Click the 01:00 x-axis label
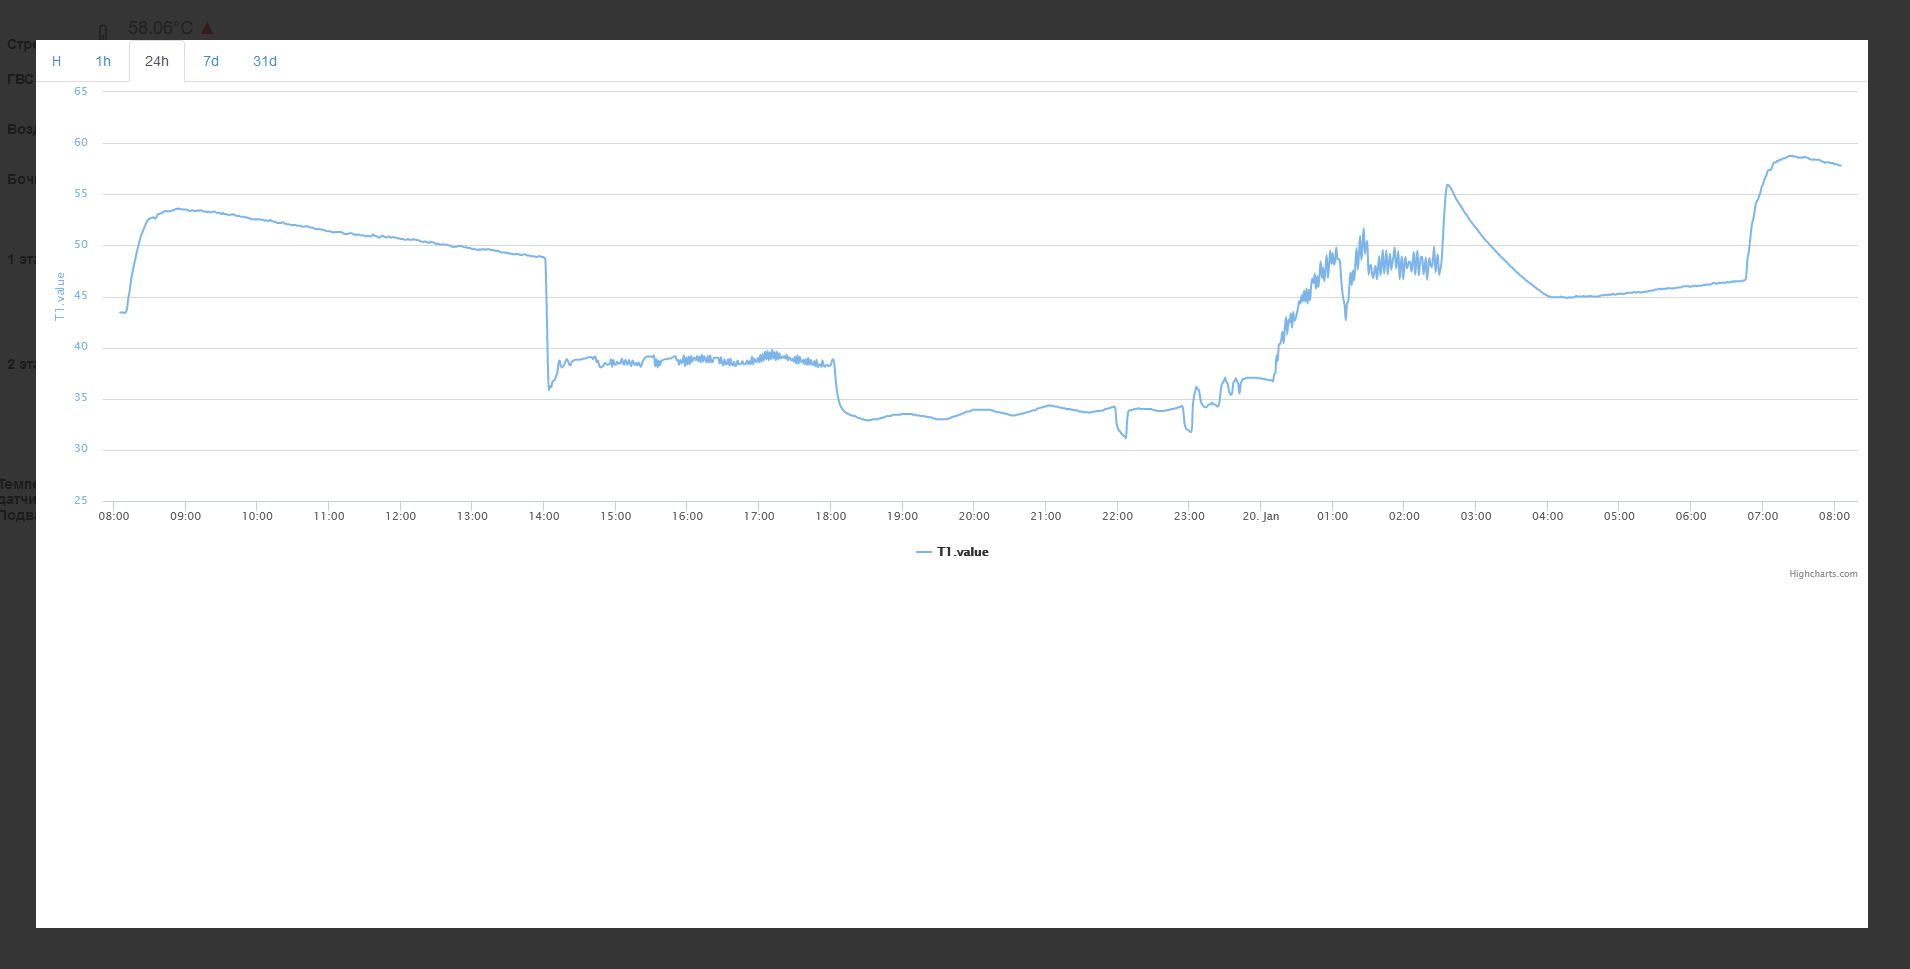Viewport: 1910px width, 969px height. tap(1332, 516)
